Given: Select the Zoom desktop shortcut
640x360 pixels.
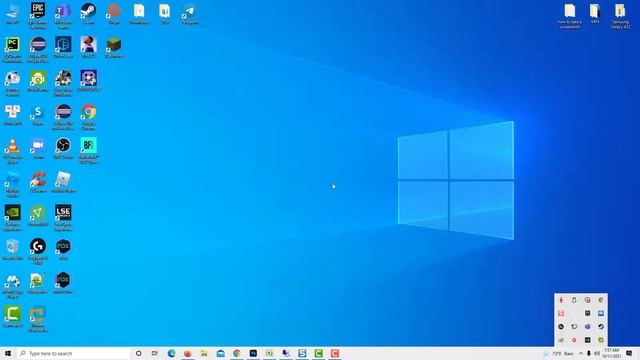Looking at the screenshot, I should [38, 148].
